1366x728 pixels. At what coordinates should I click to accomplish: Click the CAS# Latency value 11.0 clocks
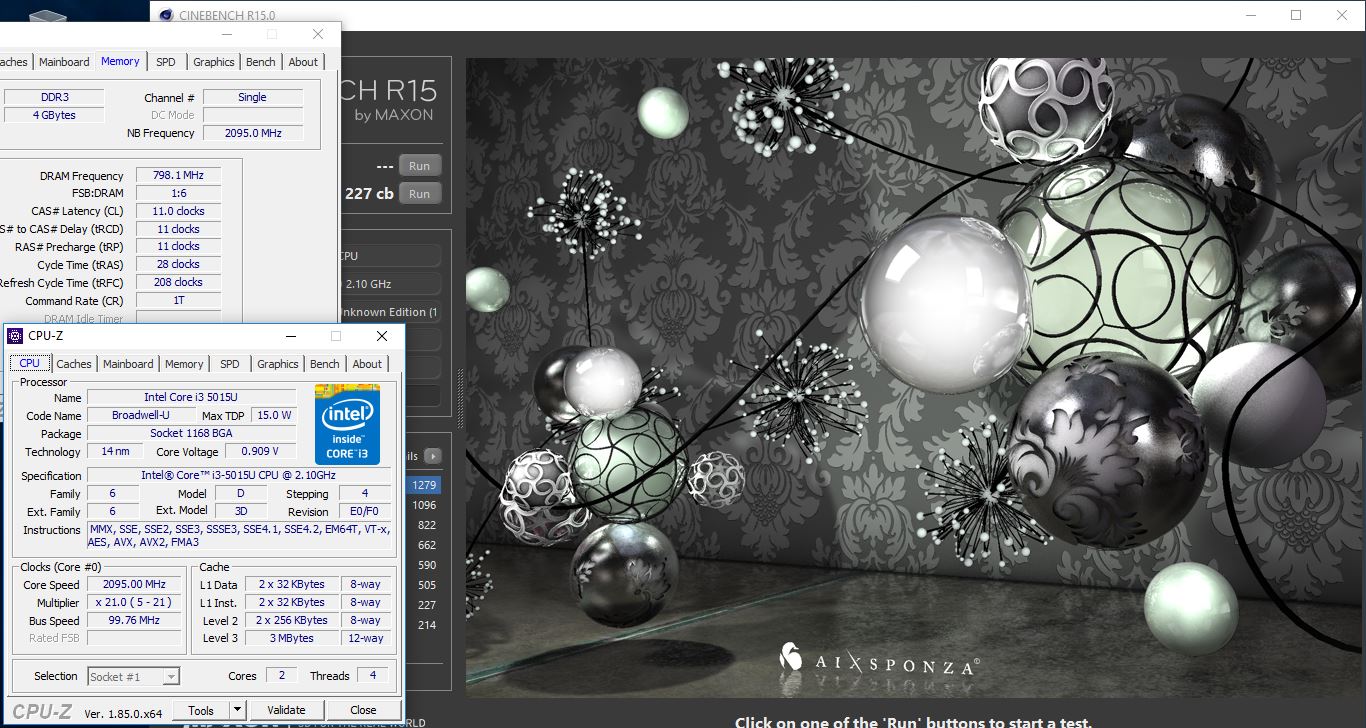[178, 211]
